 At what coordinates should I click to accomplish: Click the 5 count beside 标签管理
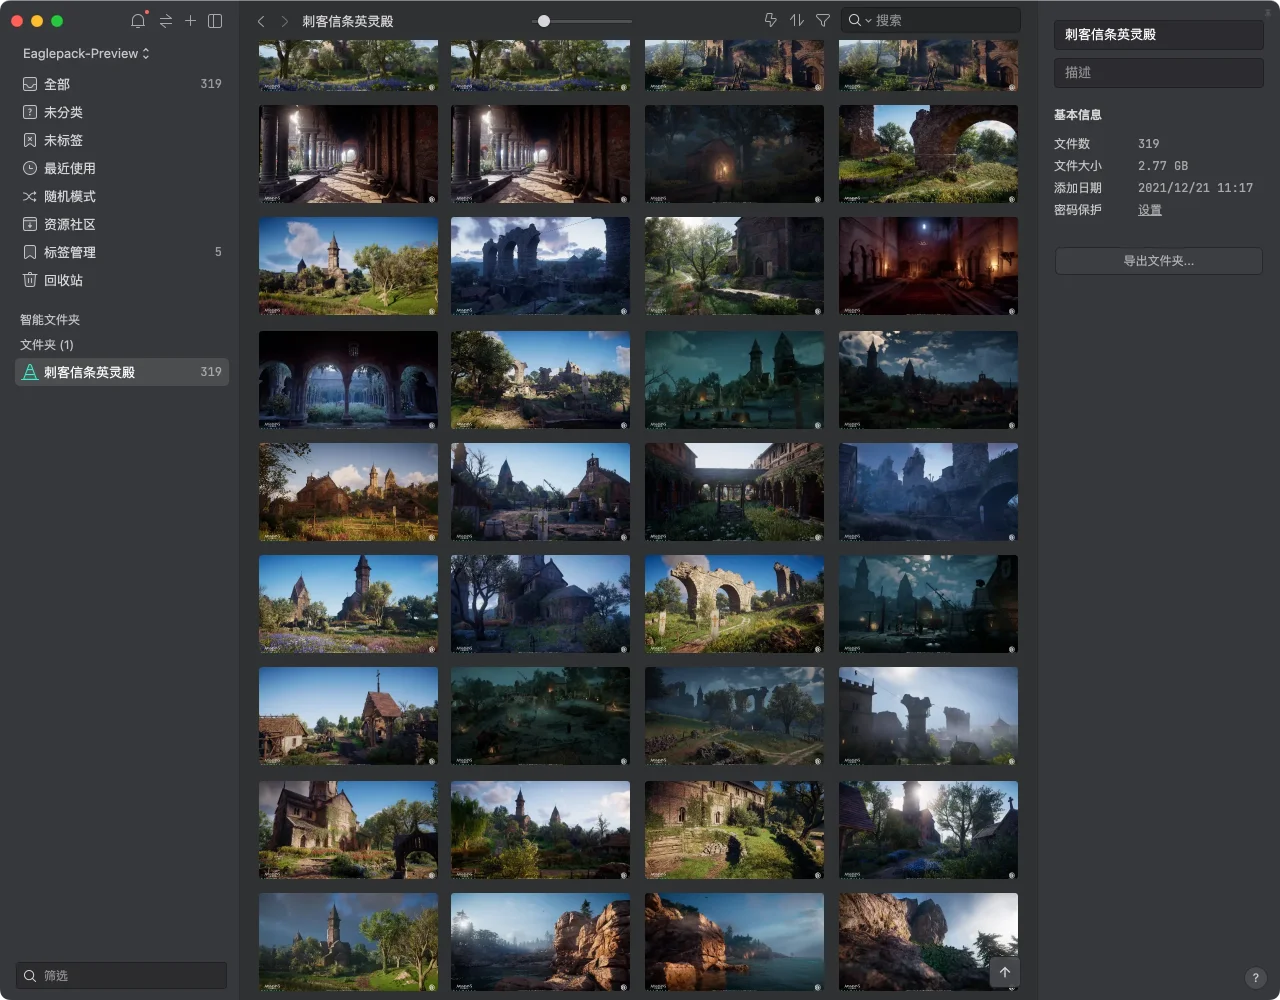[x=218, y=252]
